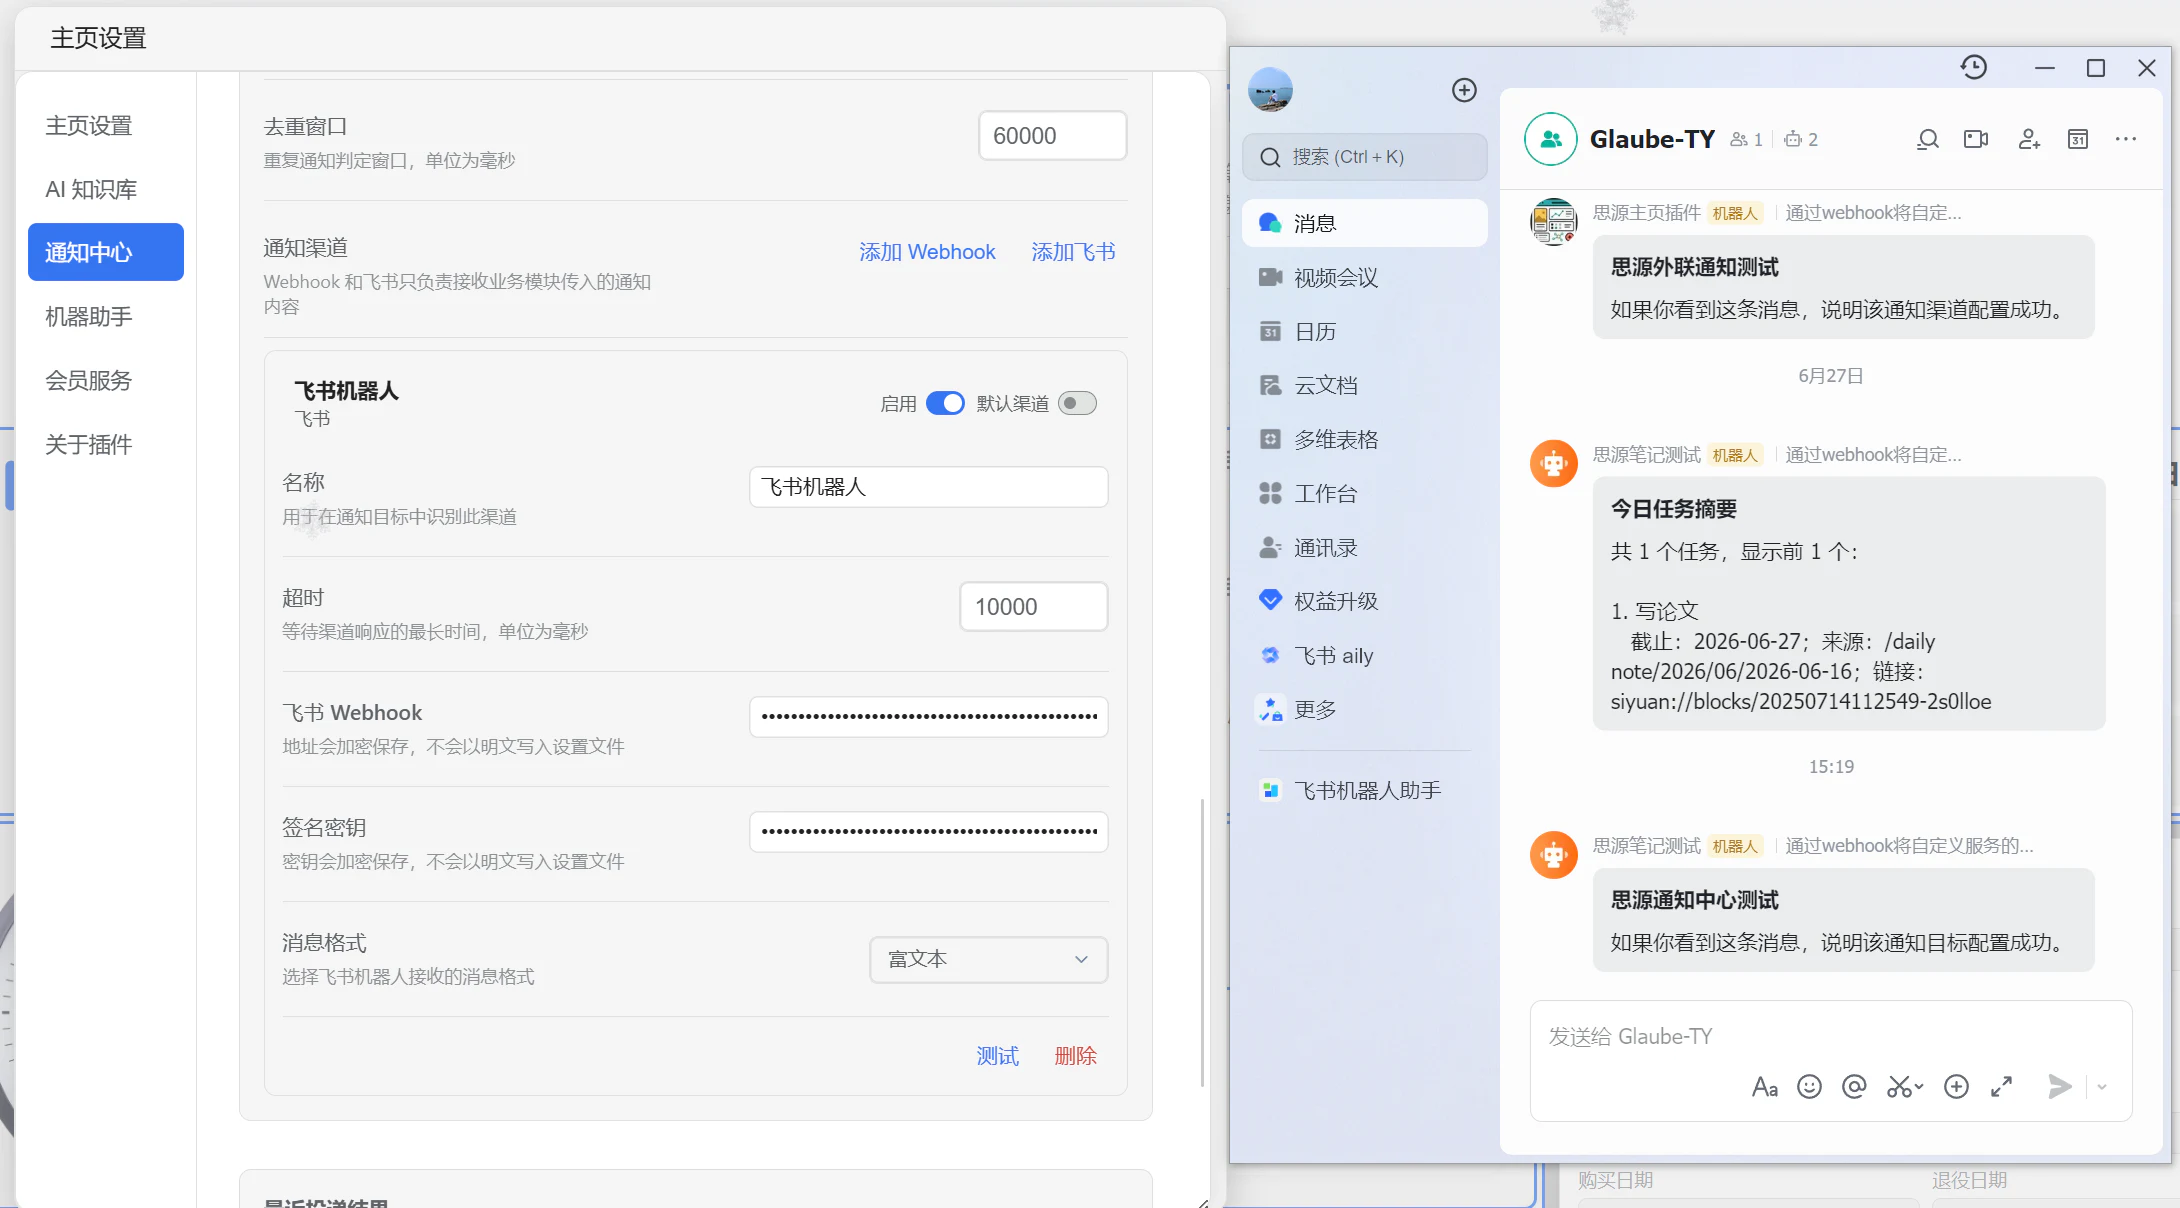
Task: Click the 测试 button for 飞书机器人
Action: pos(997,1056)
